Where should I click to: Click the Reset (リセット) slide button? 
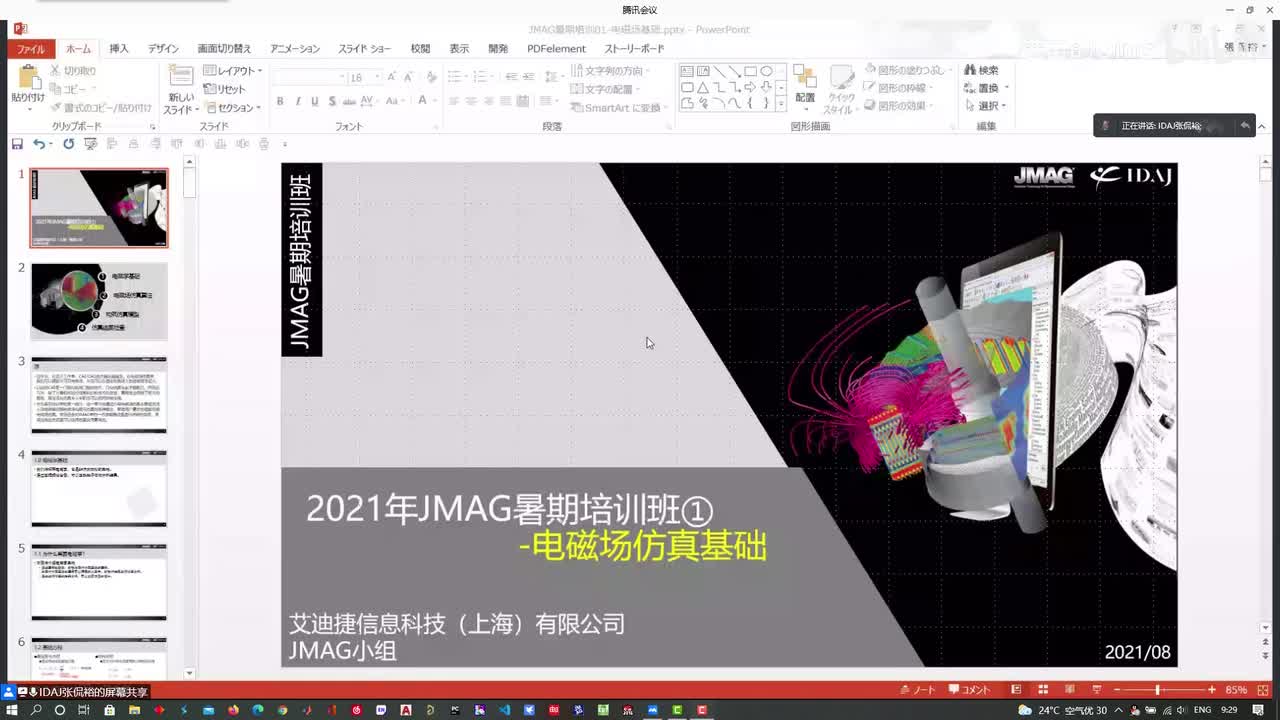pos(225,89)
